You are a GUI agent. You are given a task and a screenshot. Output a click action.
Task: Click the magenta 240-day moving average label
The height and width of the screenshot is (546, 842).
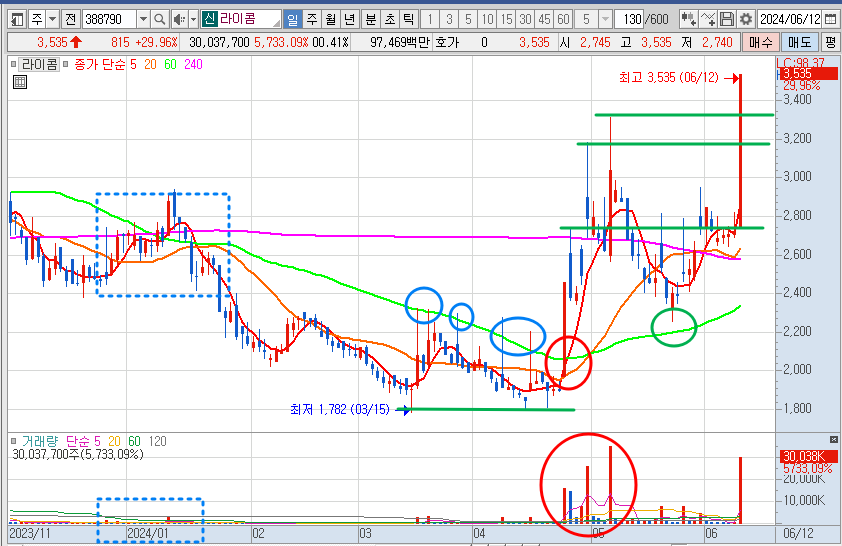click(x=193, y=65)
